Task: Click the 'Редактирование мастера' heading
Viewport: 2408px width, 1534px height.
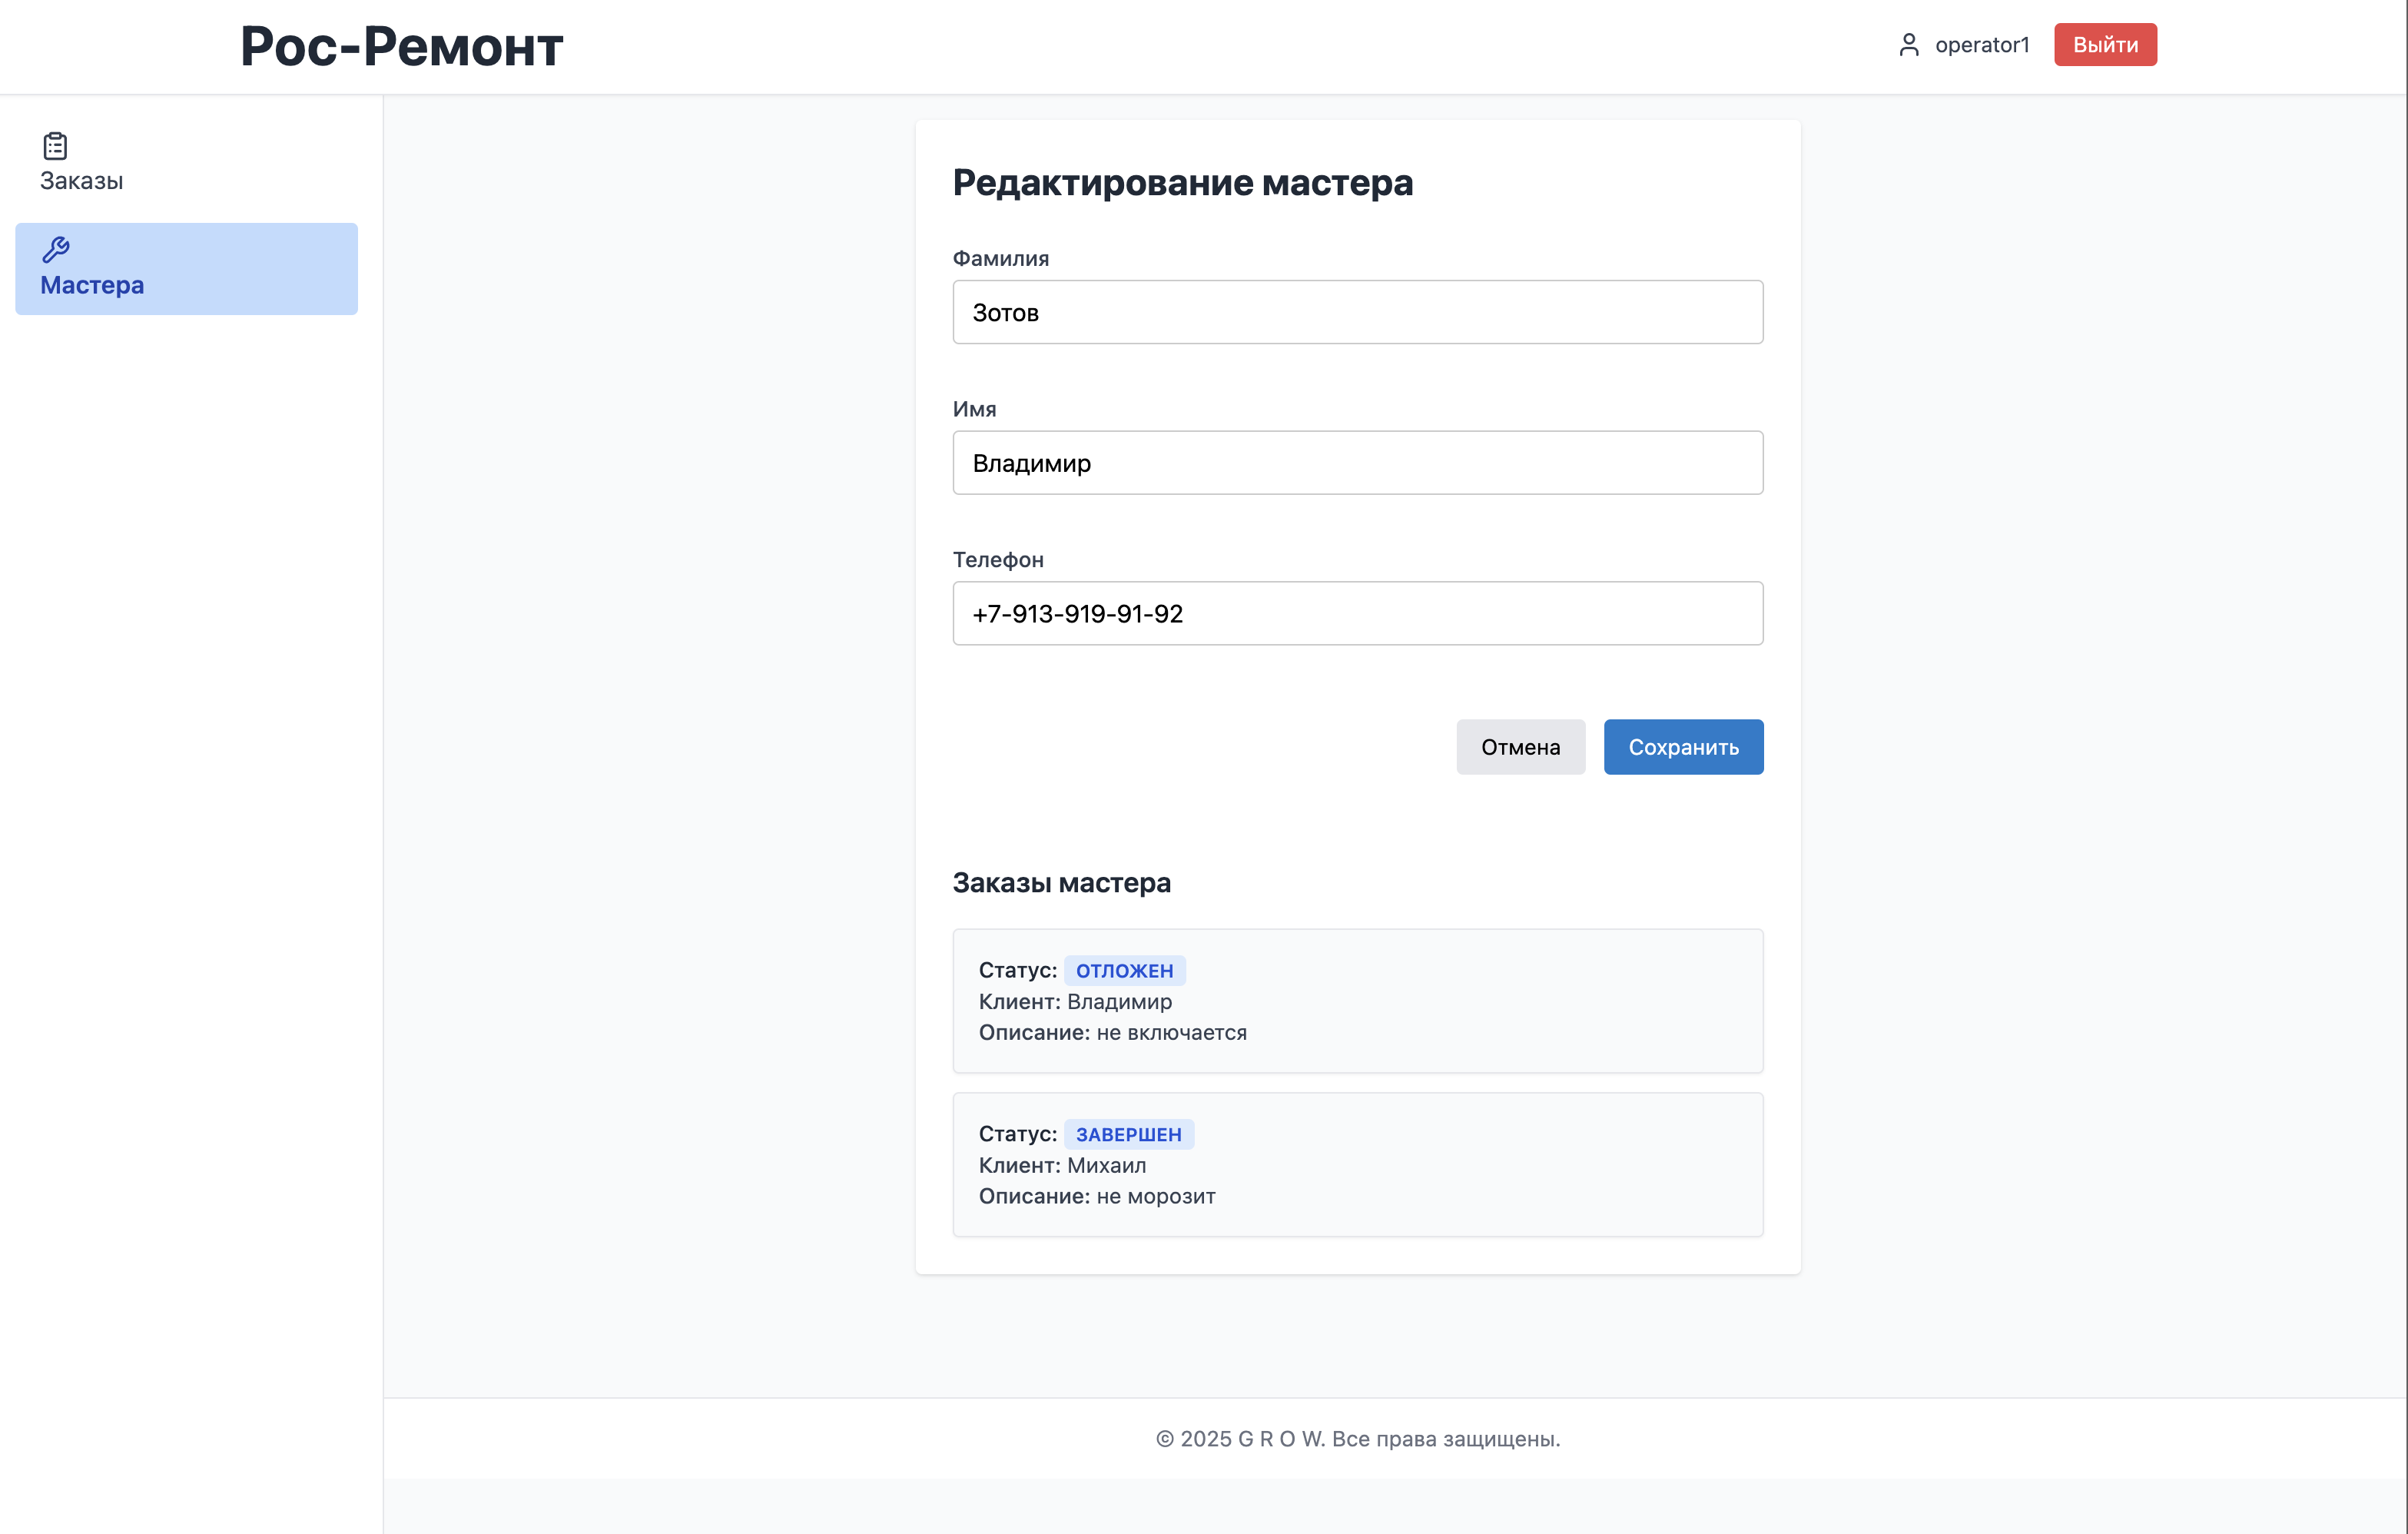Action: pos(1182,183)
